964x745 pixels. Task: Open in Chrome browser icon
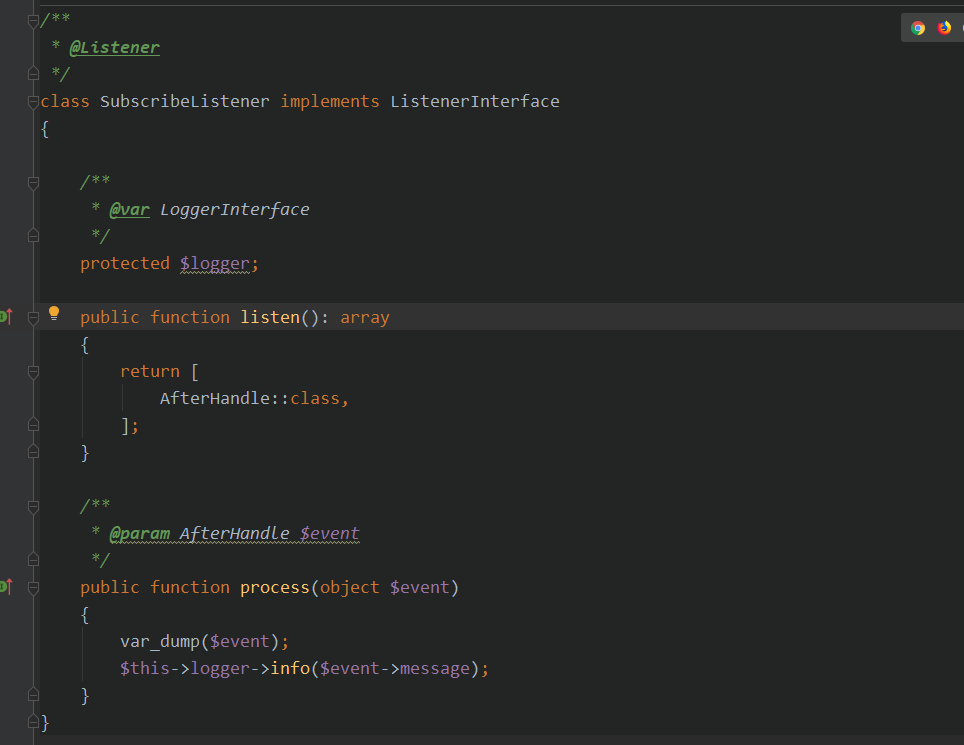(918, 28)
